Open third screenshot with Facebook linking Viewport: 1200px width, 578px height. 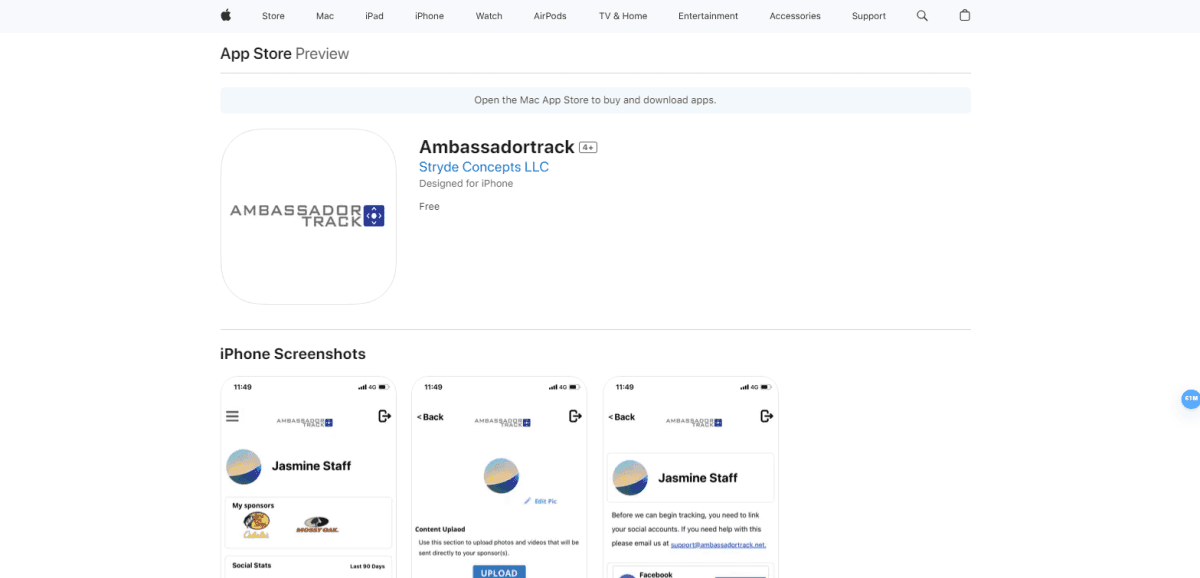690,478
